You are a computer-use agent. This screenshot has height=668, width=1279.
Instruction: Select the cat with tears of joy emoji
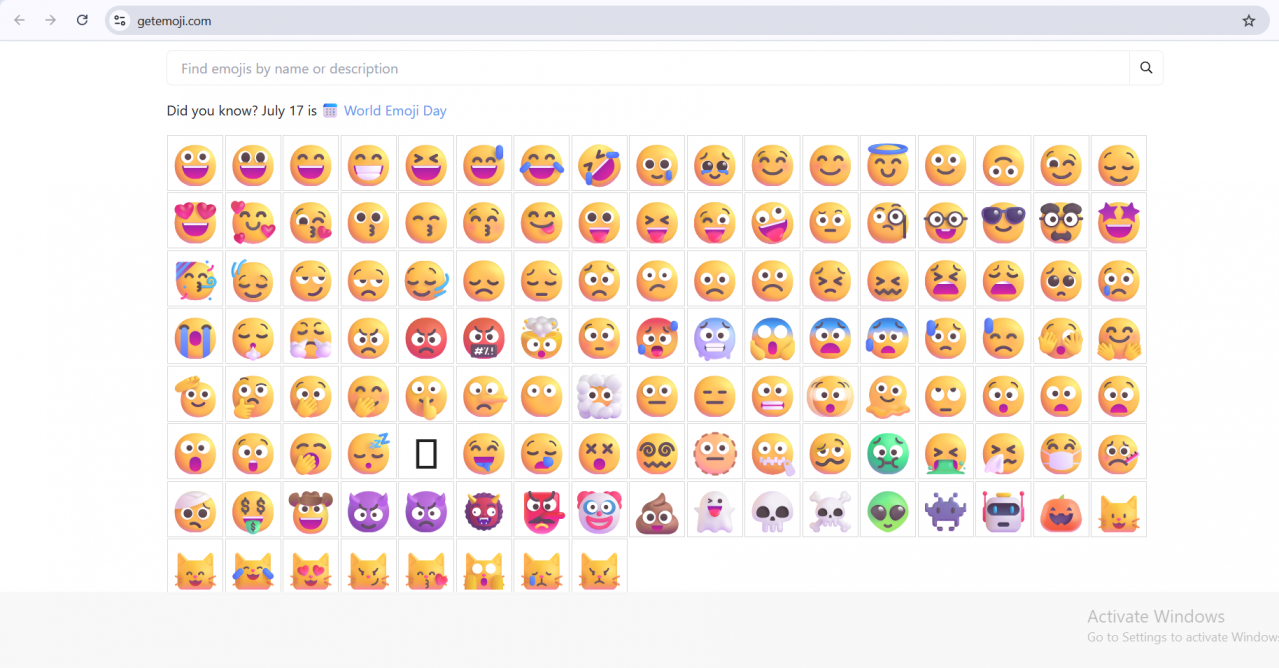[253, 566]
